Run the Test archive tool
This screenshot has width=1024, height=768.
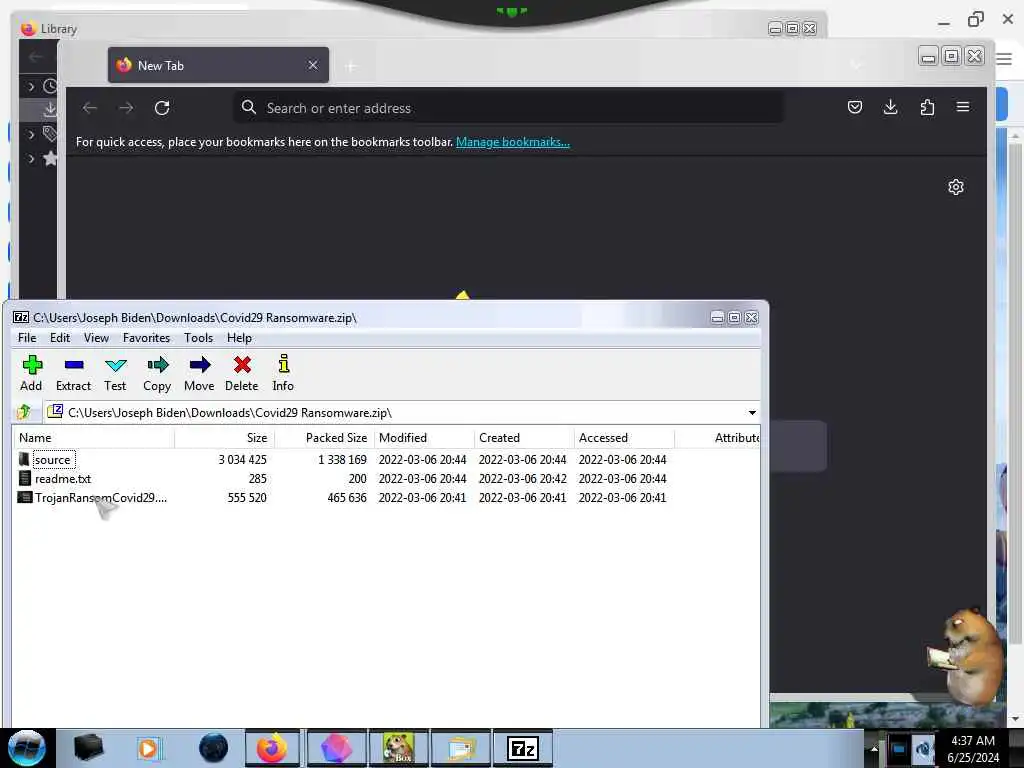coord(115,374)
